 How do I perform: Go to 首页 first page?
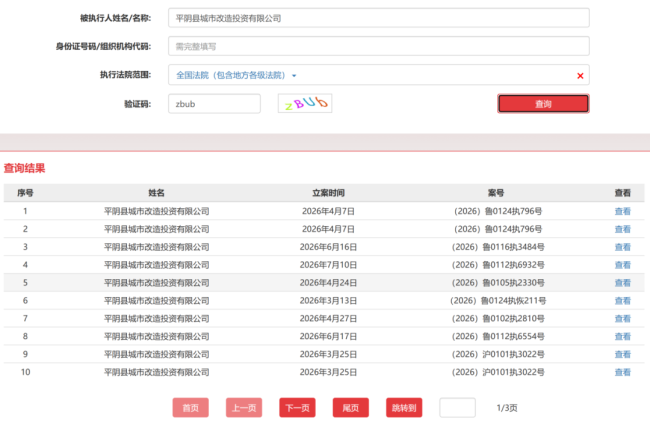pyautogui.click(x=191, y=407)
